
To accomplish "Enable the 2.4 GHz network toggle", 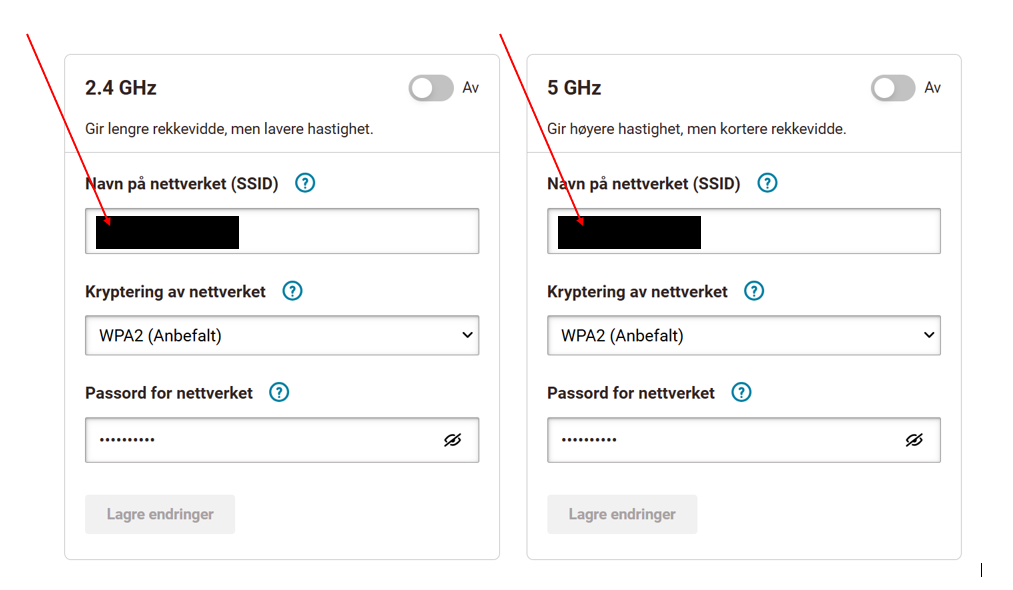I will pos(431,88).
